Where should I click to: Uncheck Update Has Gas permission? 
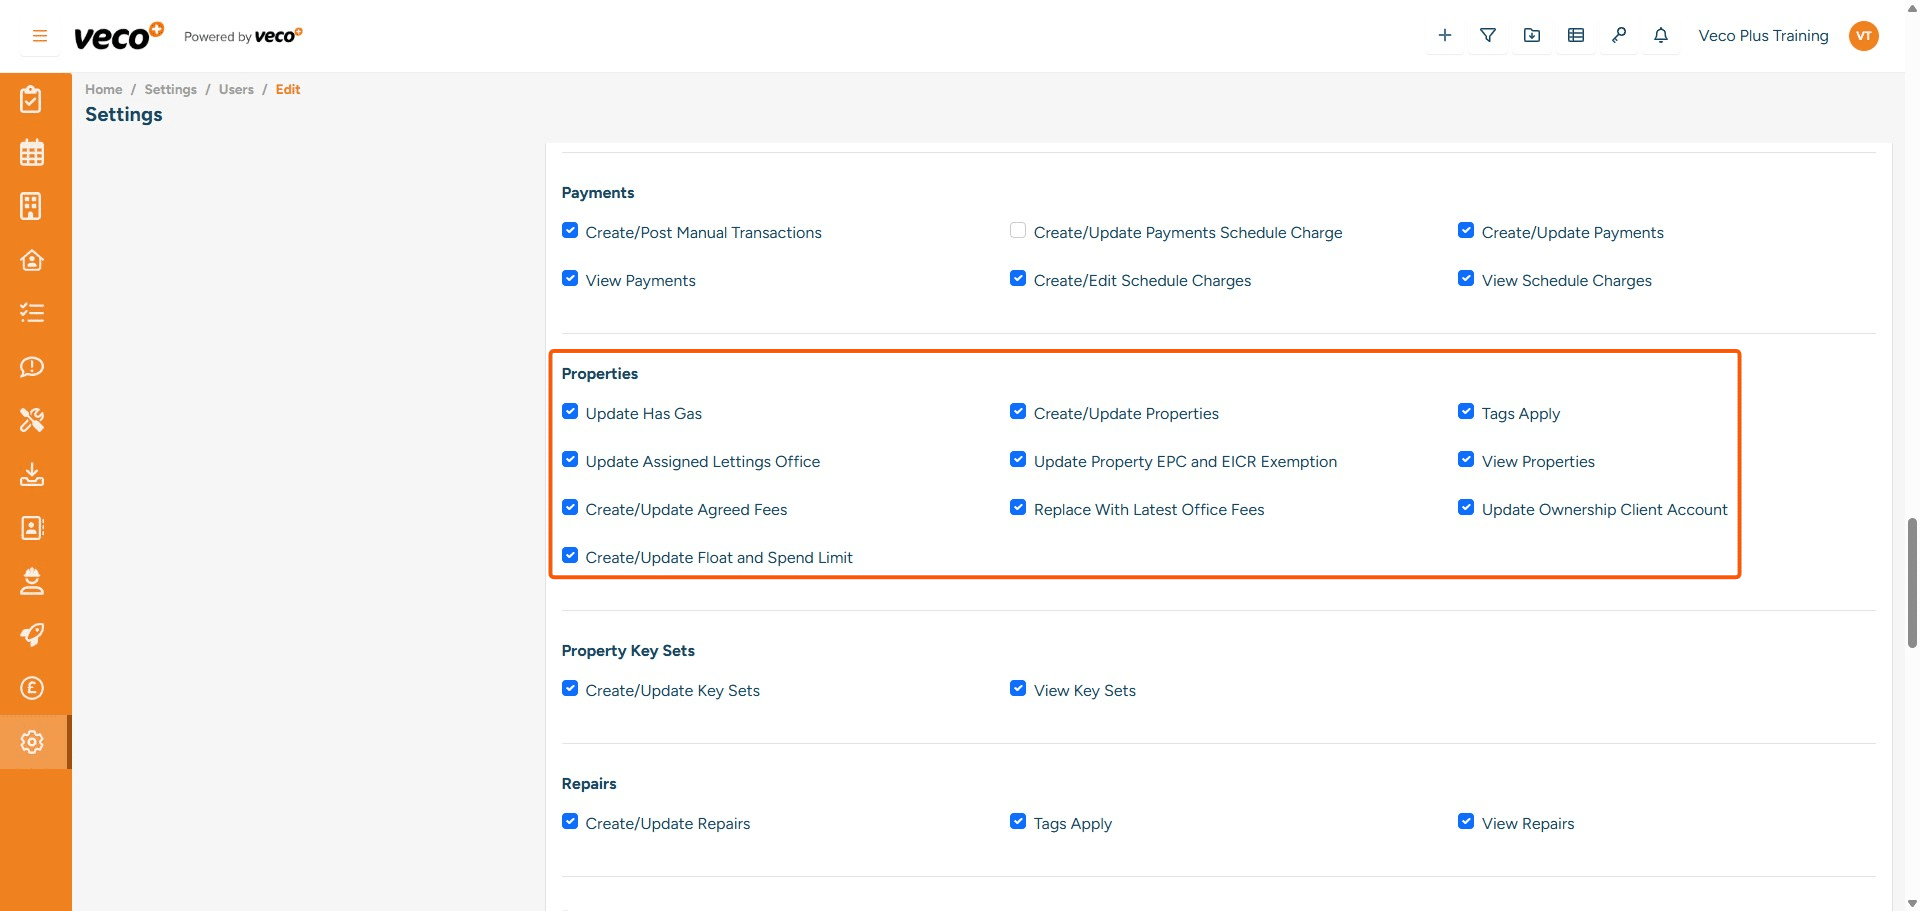point(570,412)
